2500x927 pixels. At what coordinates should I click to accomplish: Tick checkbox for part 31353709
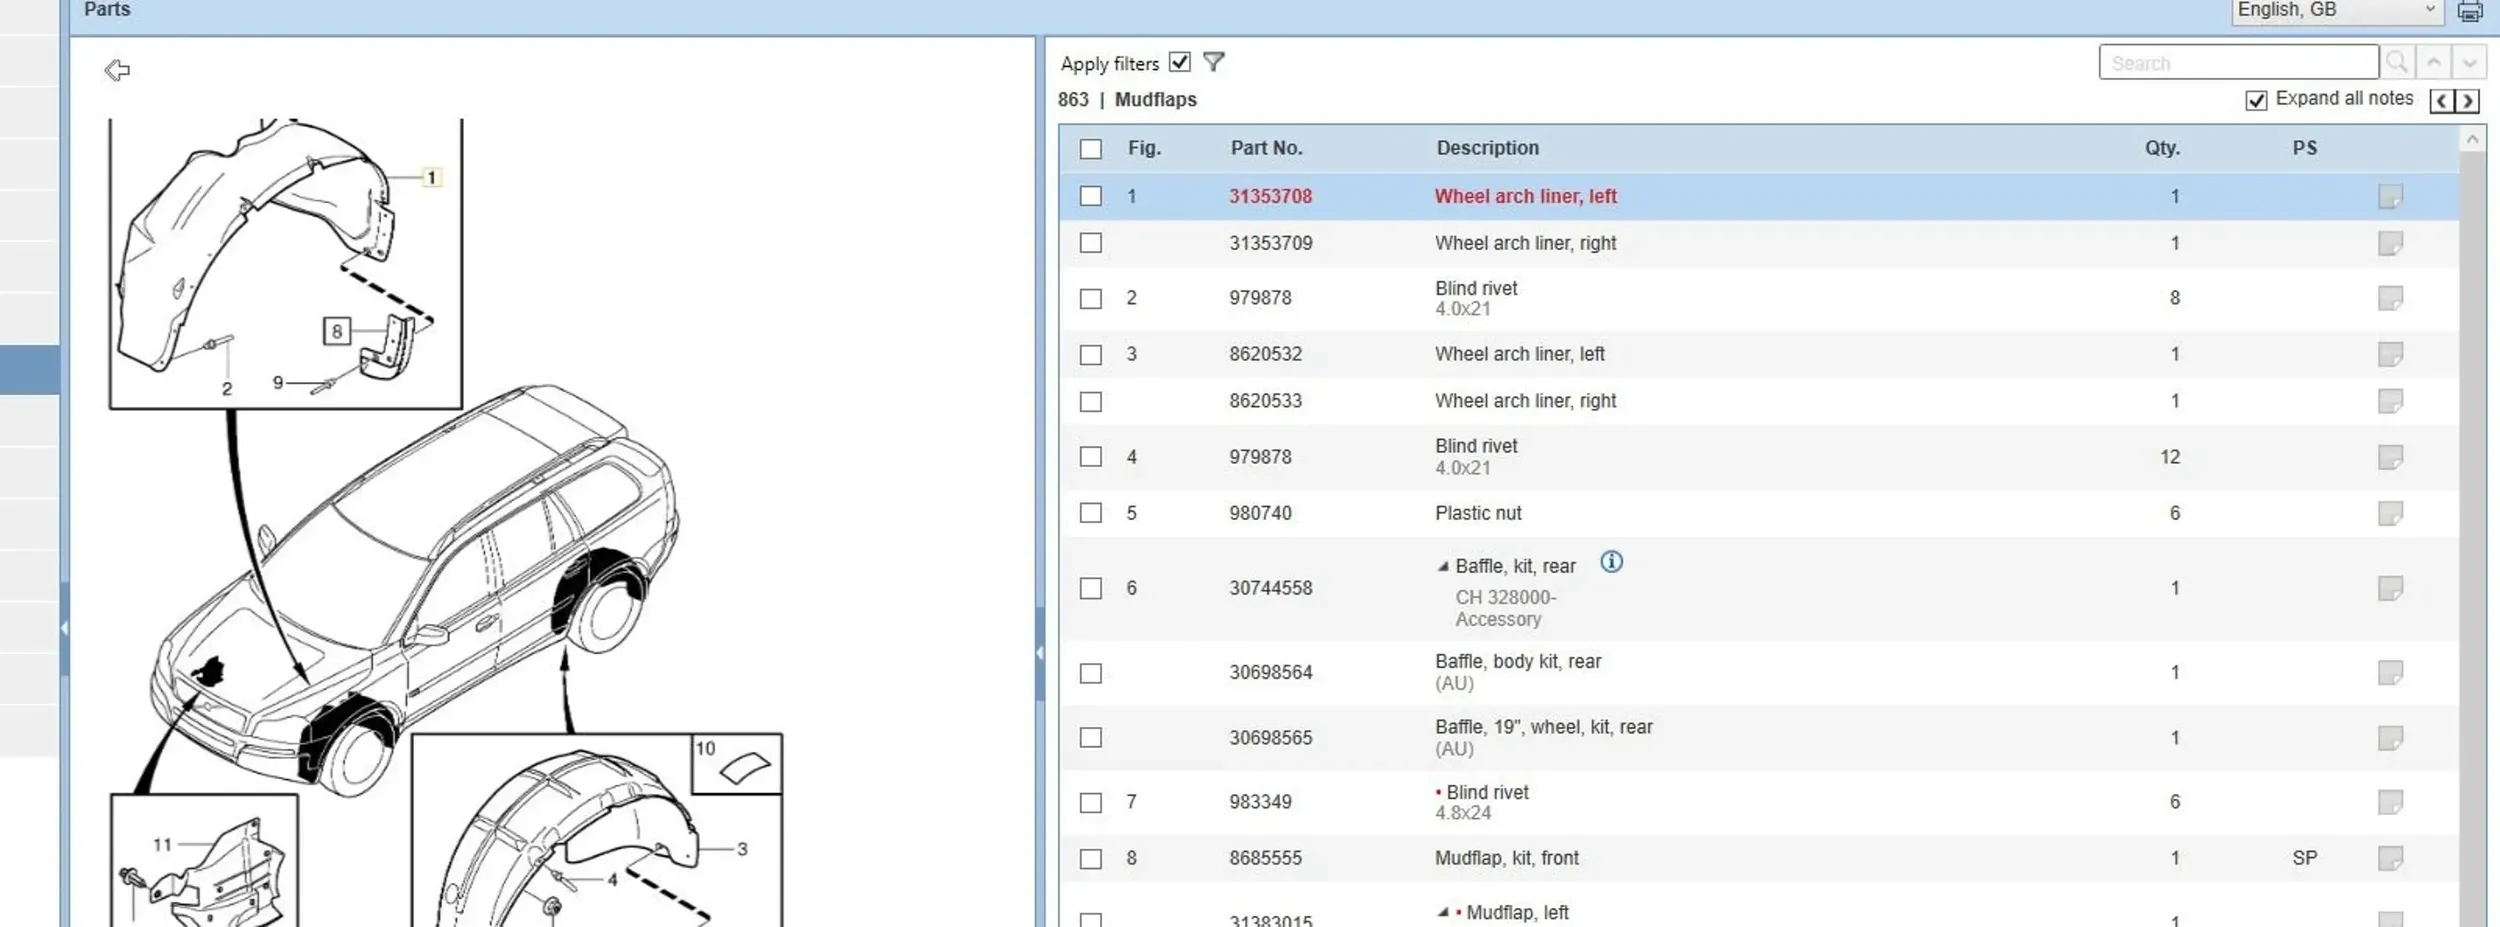point(1090,244)
